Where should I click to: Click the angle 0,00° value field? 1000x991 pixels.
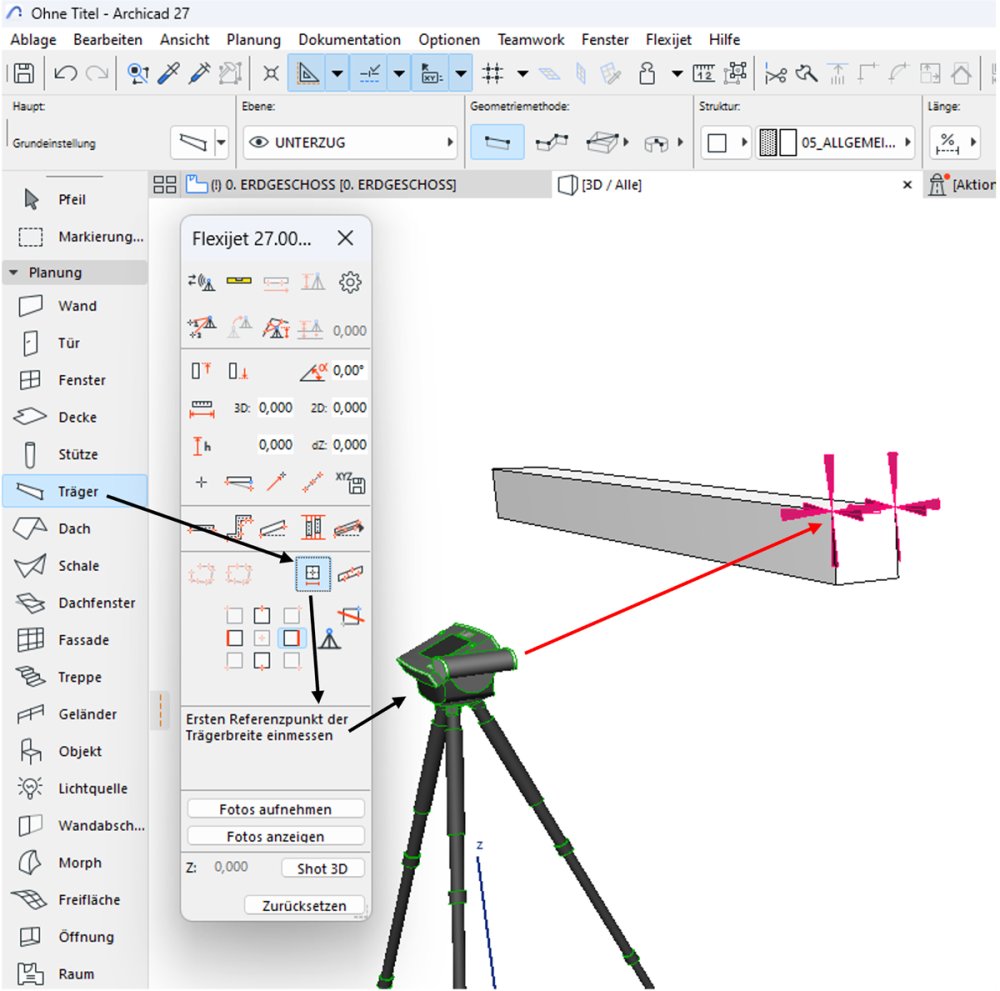(x=349, y=371)
